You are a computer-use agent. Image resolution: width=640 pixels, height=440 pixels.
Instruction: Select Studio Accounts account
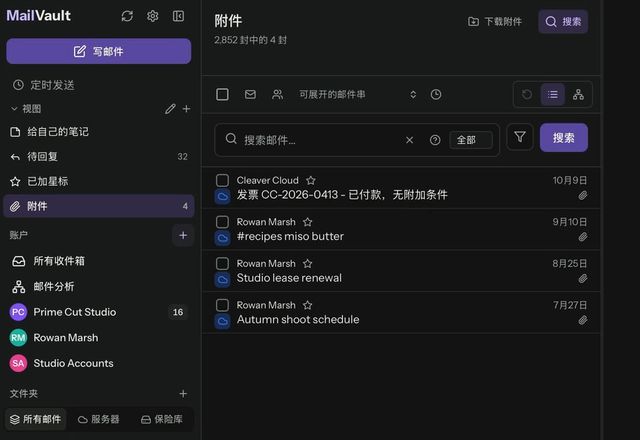coord(98,363)
